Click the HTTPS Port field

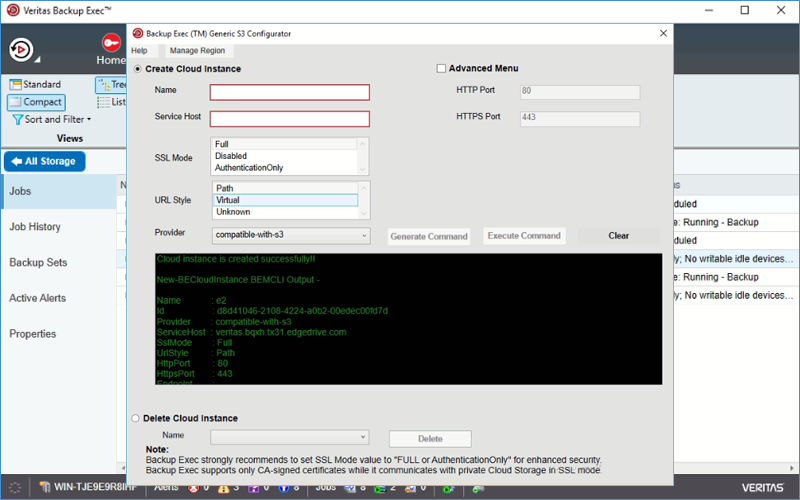580,118
